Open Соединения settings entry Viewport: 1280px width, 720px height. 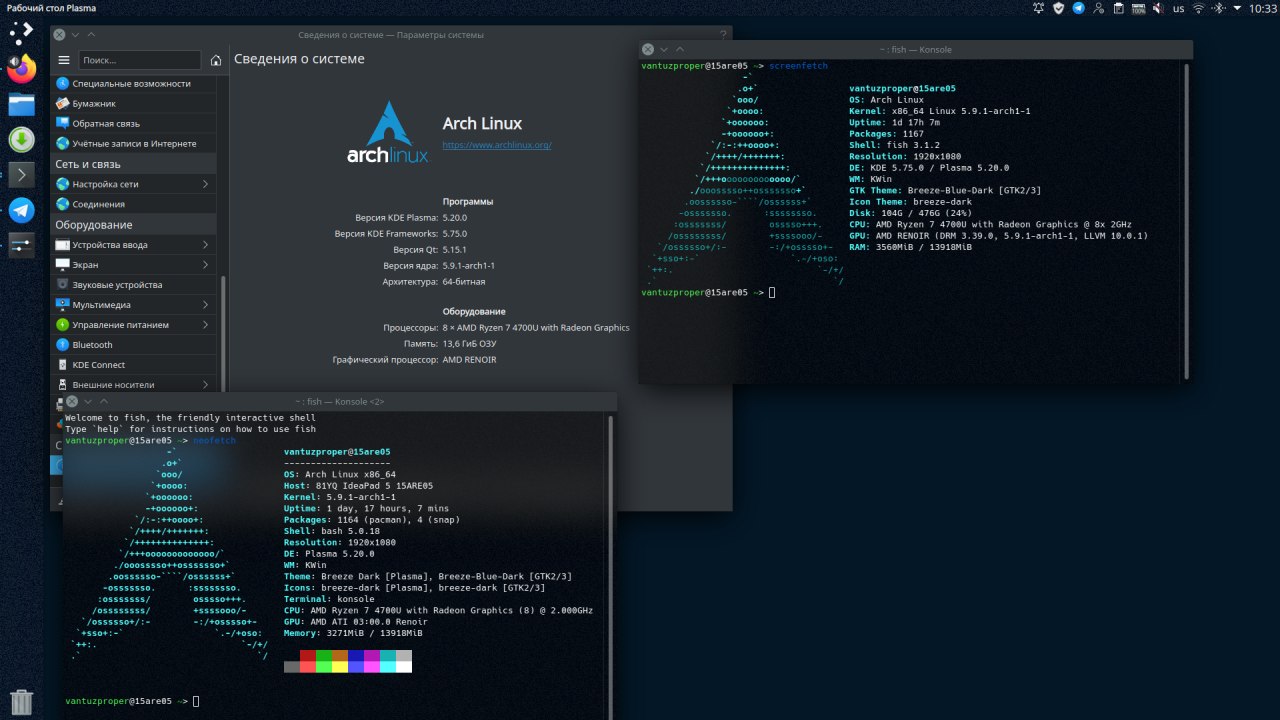point(135,204)
